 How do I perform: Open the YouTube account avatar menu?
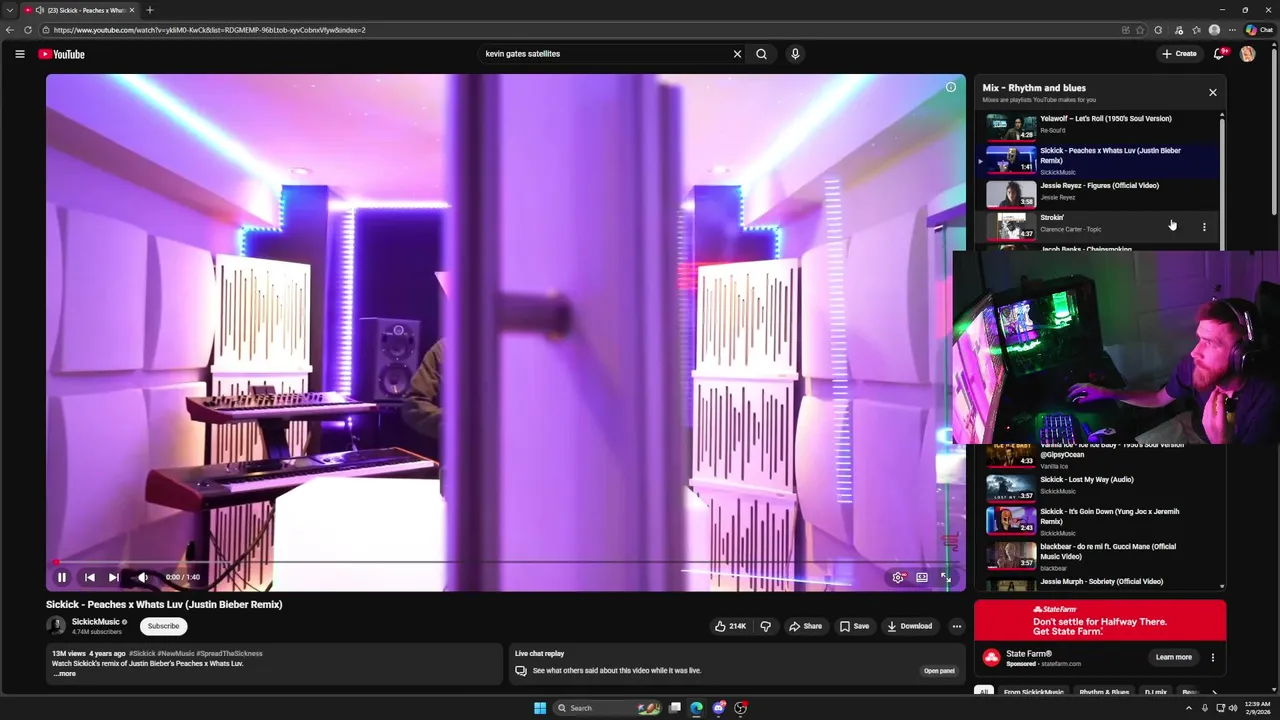coord(1247,54)
